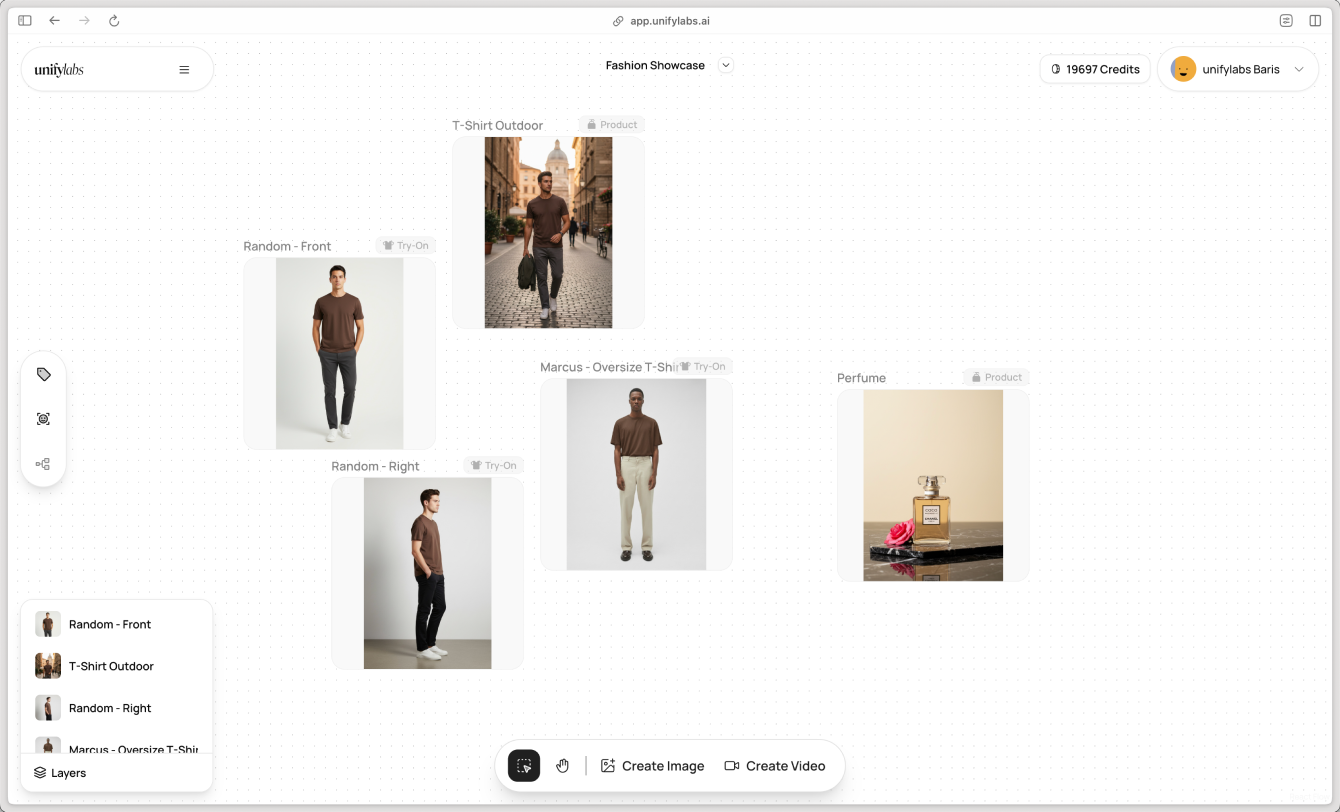Toggle the browser sidebar icon
1340x812 pixels.
(25, 21)
